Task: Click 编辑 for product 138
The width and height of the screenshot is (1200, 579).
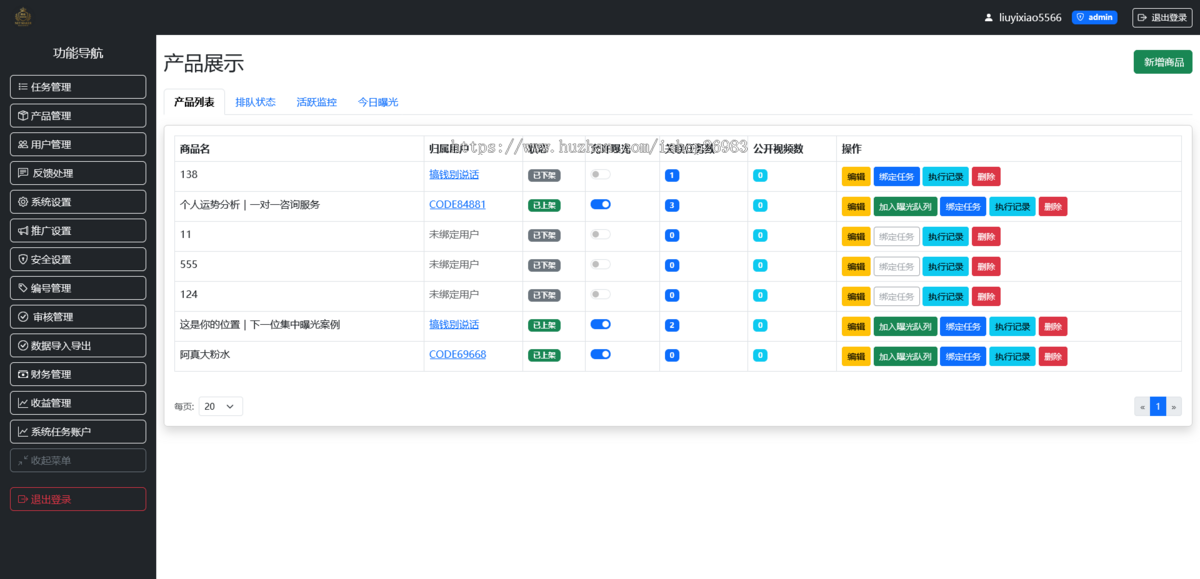Action: coord(856,176)
